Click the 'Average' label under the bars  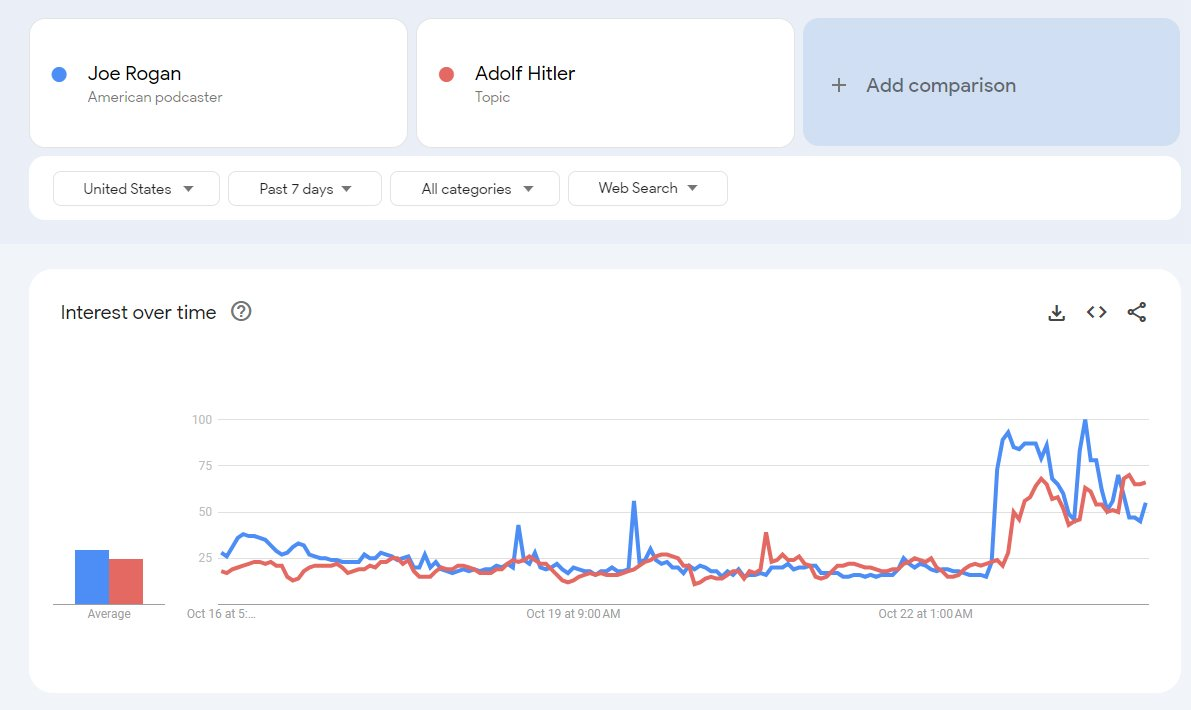tap(109, 614)
